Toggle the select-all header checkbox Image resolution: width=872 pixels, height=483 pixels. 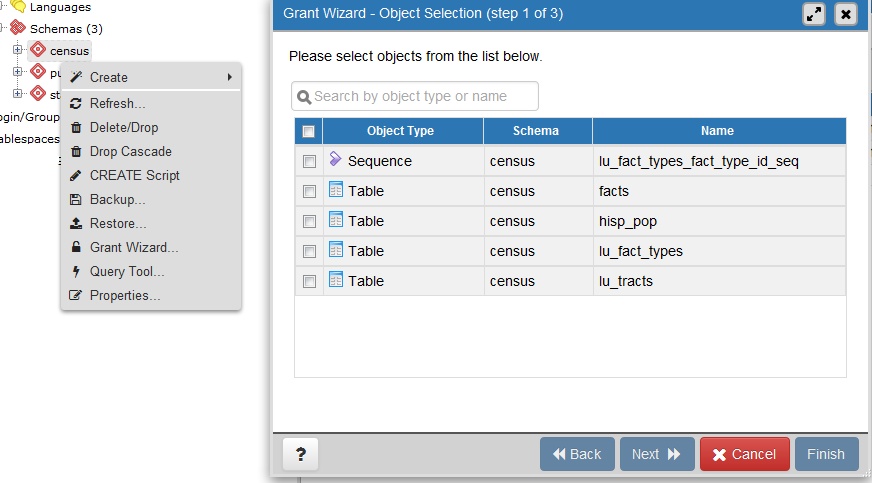point(309,131)
